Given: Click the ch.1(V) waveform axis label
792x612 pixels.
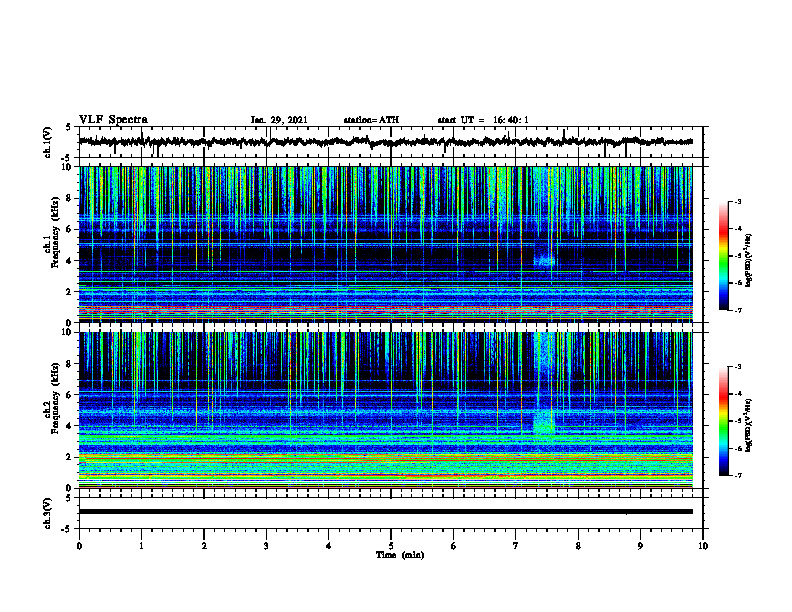Looking at the screenshot, I should coord(48,142).
